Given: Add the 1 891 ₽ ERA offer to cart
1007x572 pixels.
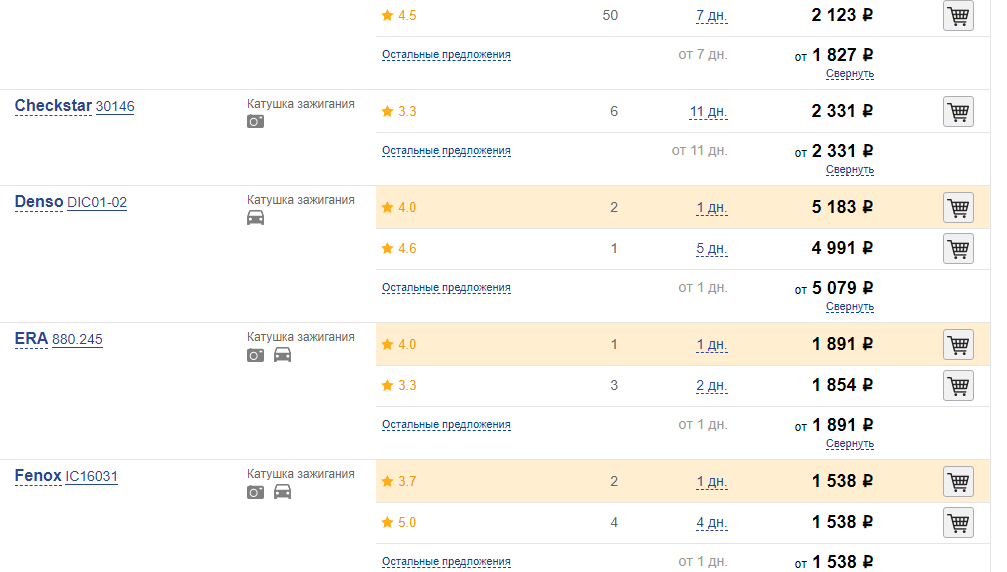Looking at the screenshot, I should coord(958,345).
